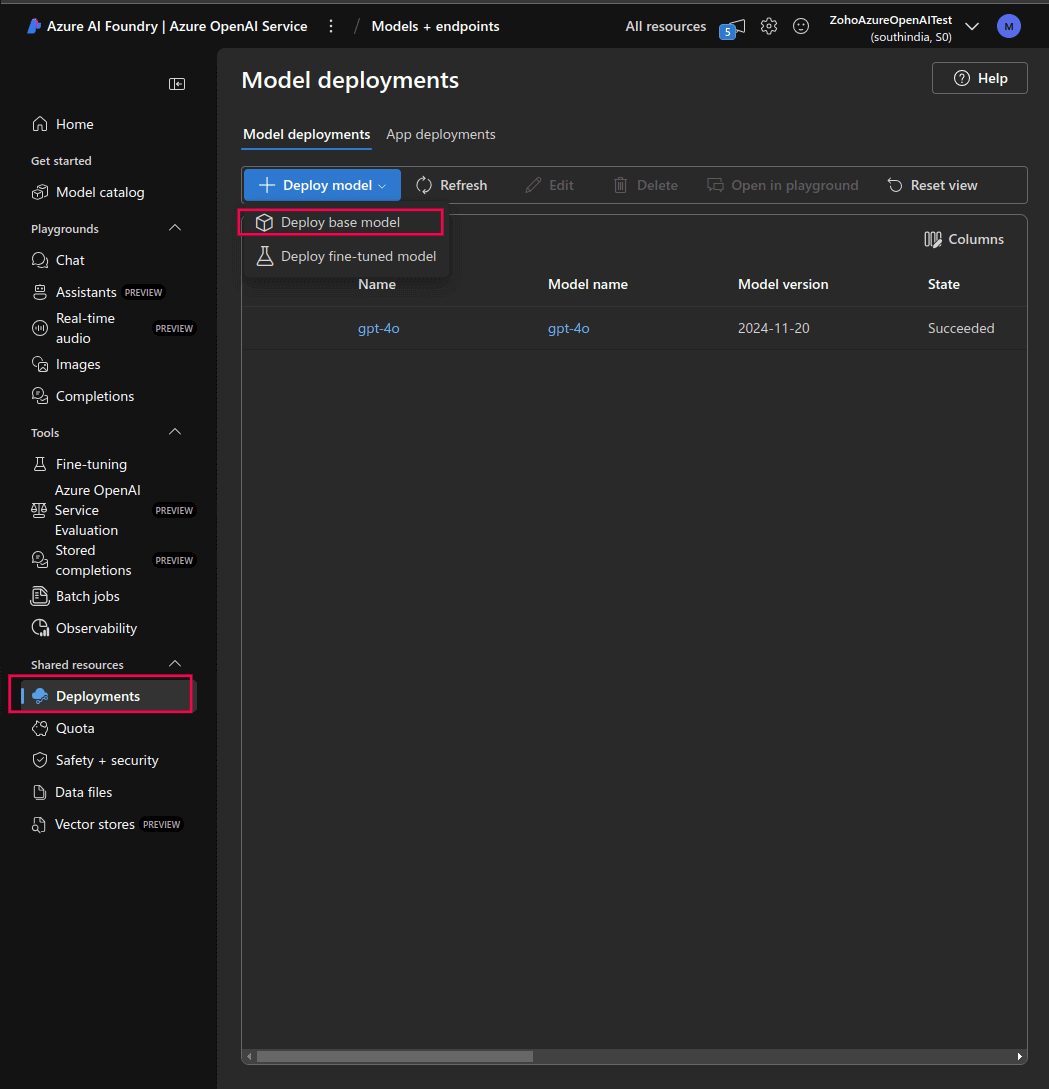Collapse the Playgrounds section
Viewport: 1049px width, 1089px height.
point(175,228)
